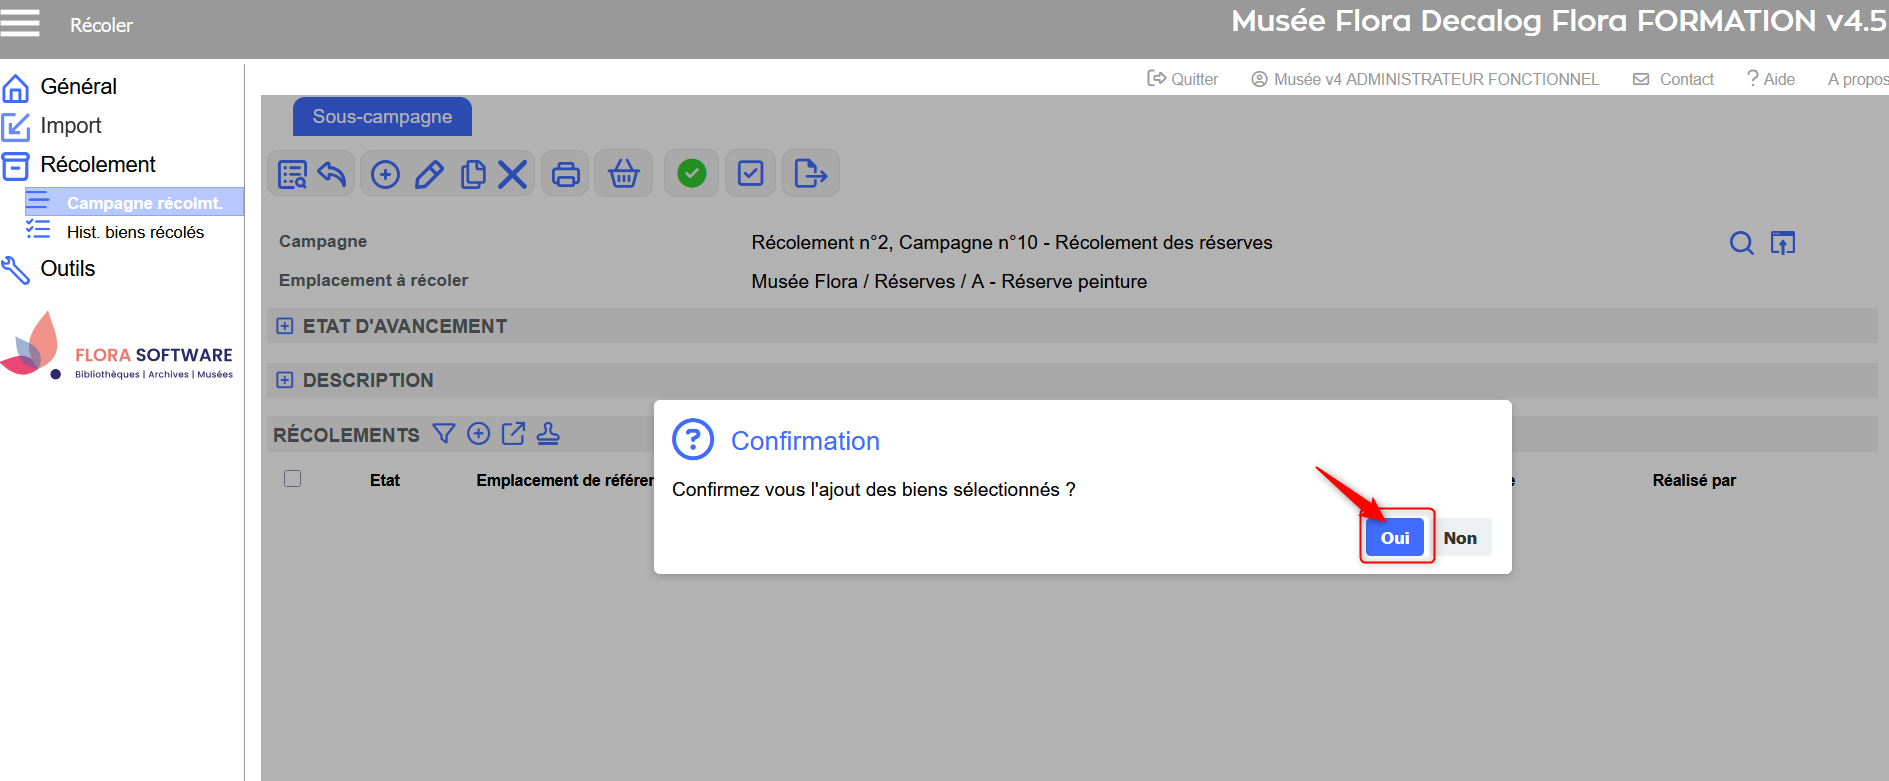Screen dimensions: 1889x781
Task: Click the delete X toolbar icon
Action: 512,175
